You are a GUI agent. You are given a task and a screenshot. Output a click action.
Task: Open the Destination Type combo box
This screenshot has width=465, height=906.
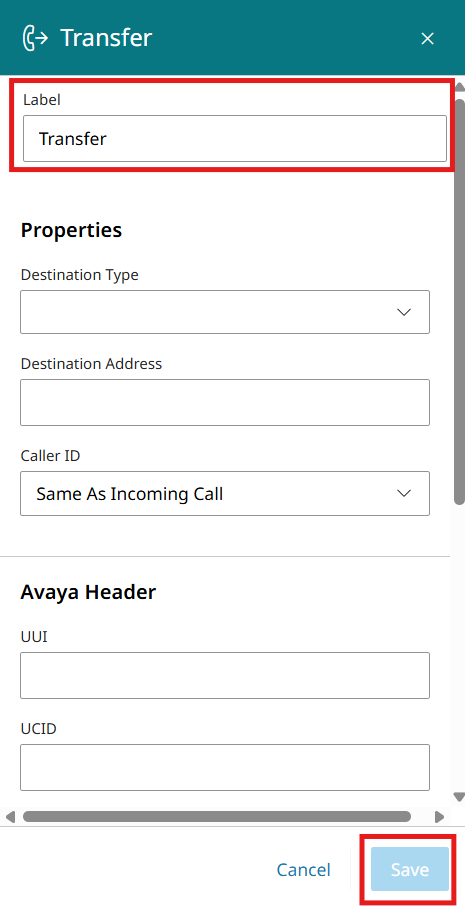click(x=225, y=312)
